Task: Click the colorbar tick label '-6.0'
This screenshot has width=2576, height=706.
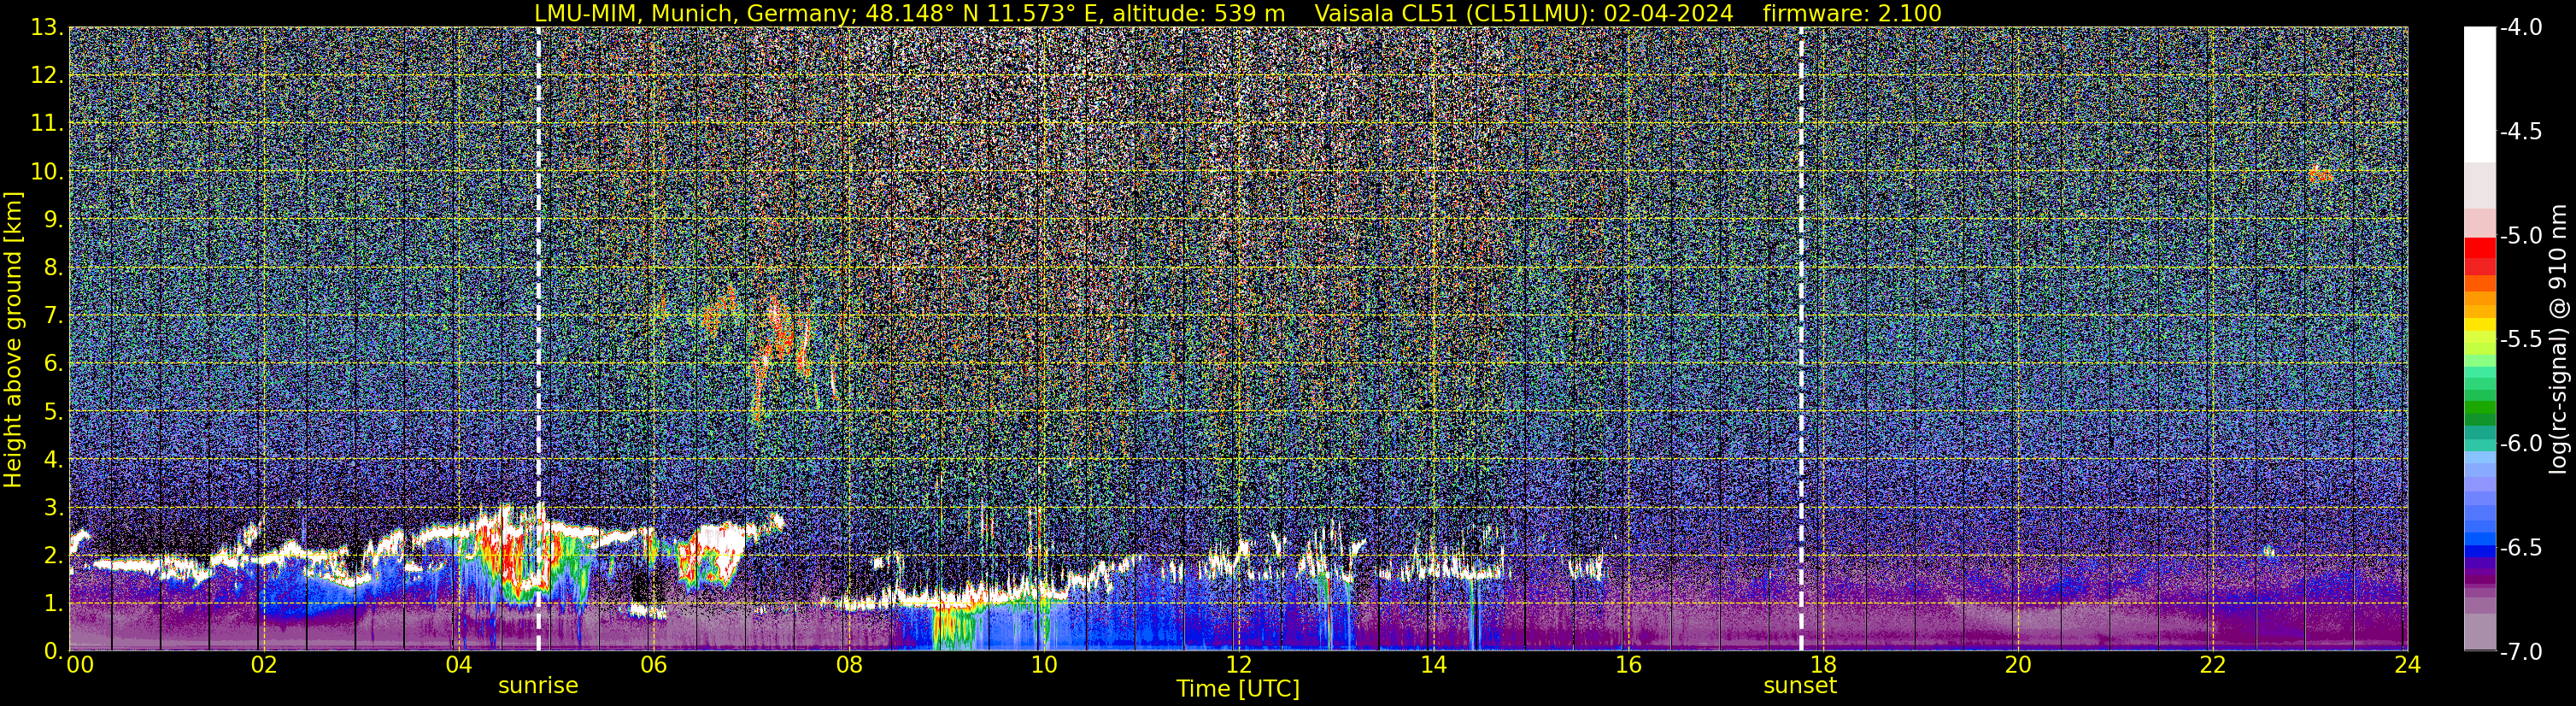Action: point(2520,444)
